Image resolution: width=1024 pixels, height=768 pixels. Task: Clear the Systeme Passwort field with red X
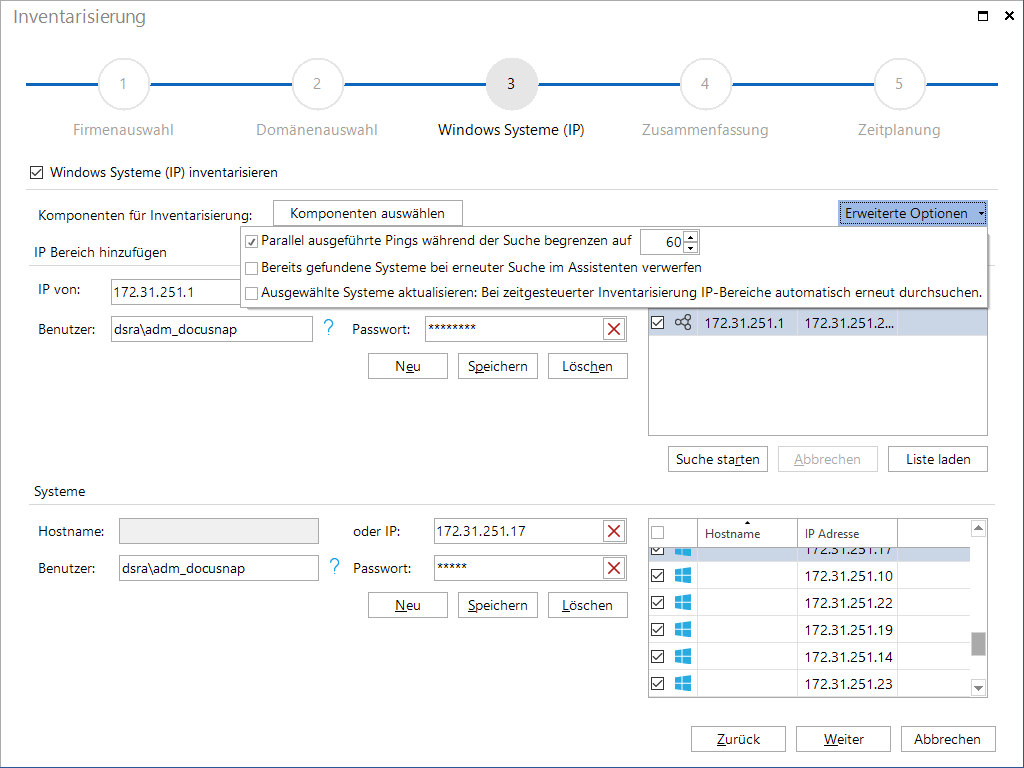(614, 568)
